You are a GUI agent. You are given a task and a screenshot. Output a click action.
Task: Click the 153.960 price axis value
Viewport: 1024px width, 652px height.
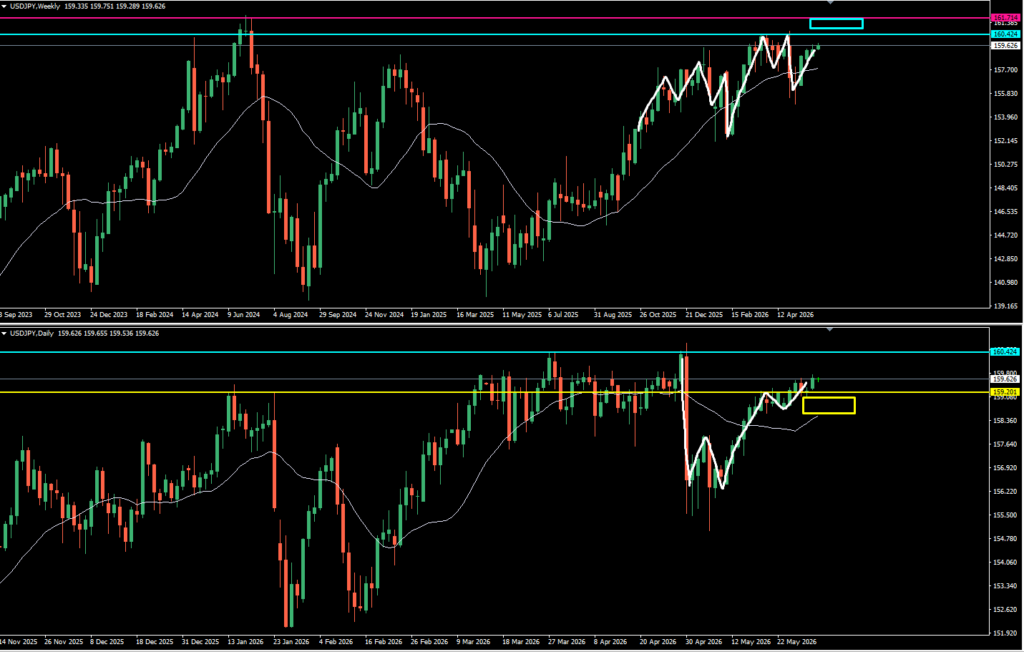[1006, 117]
